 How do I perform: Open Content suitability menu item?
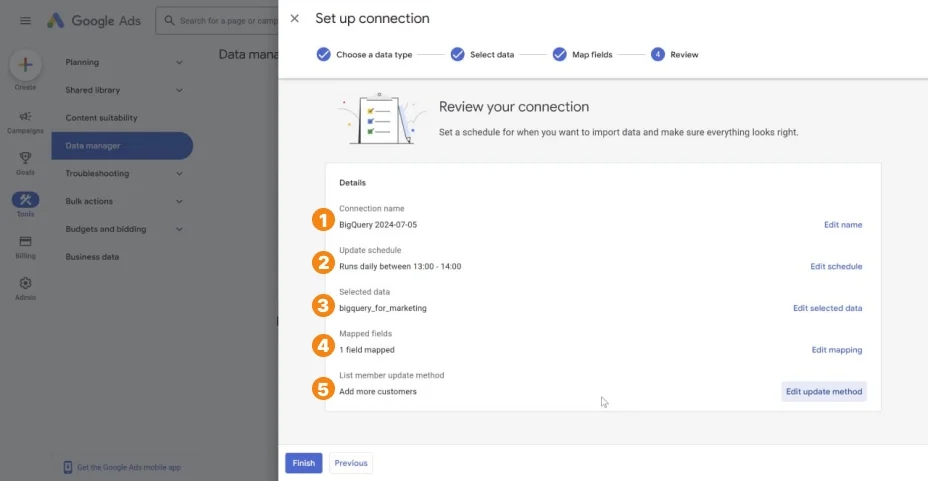[x=101, y=118]
